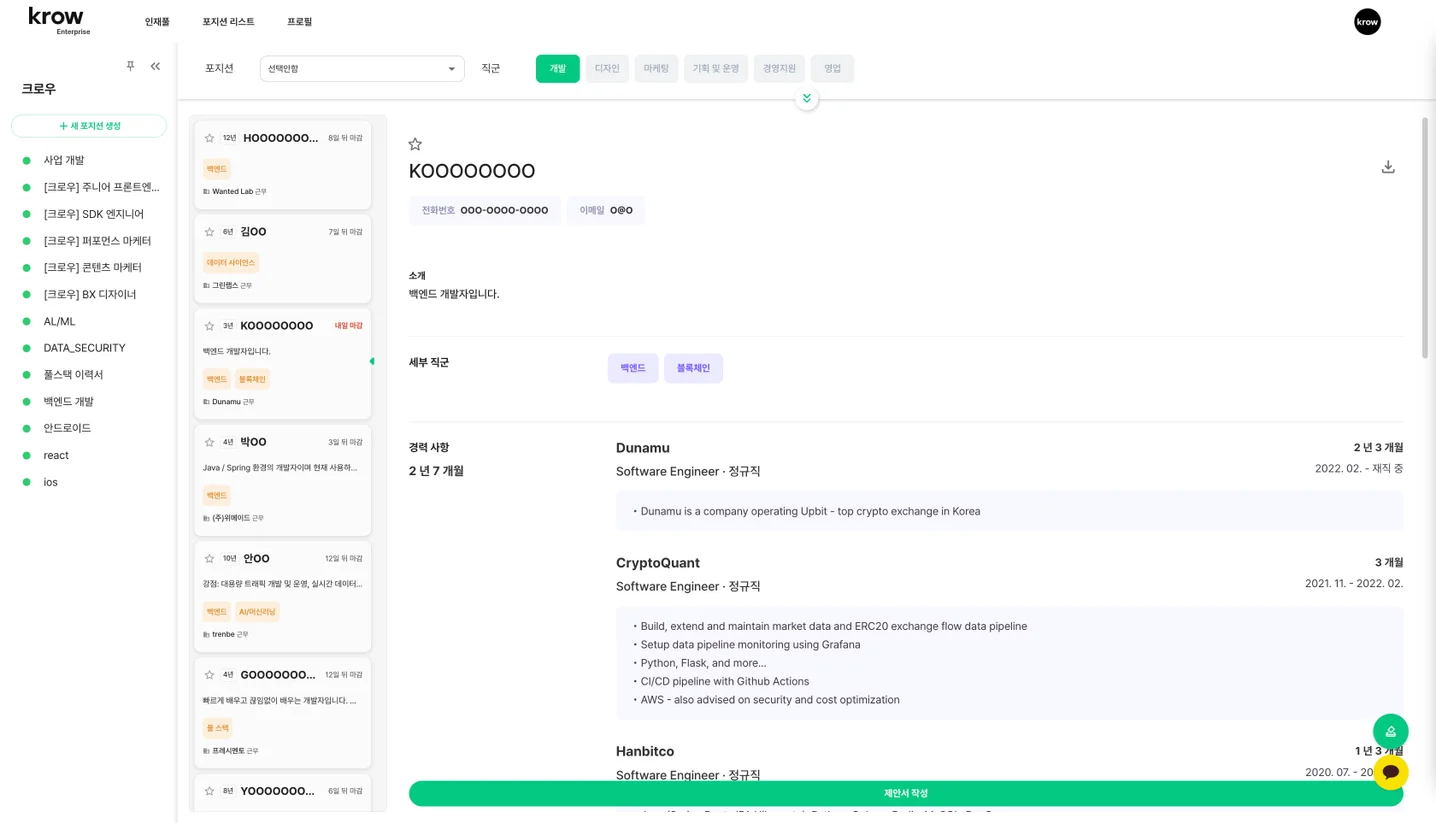
Task: Select the 개발 job category filter
Action: (x=558, y=69)
